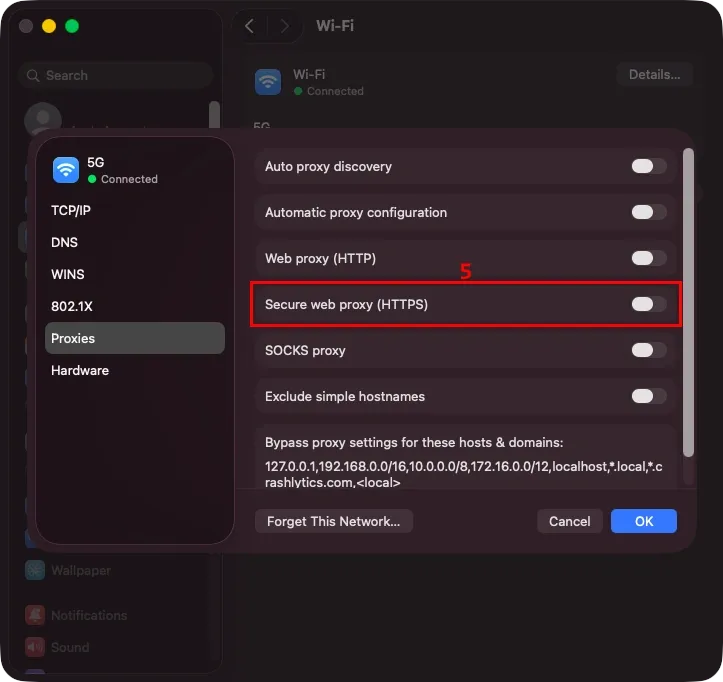Image resolution: width=723 pixels, height=682 pixels.
Task: Open Wallpaper settings icon in sidebar
Action: click(35, 570)
